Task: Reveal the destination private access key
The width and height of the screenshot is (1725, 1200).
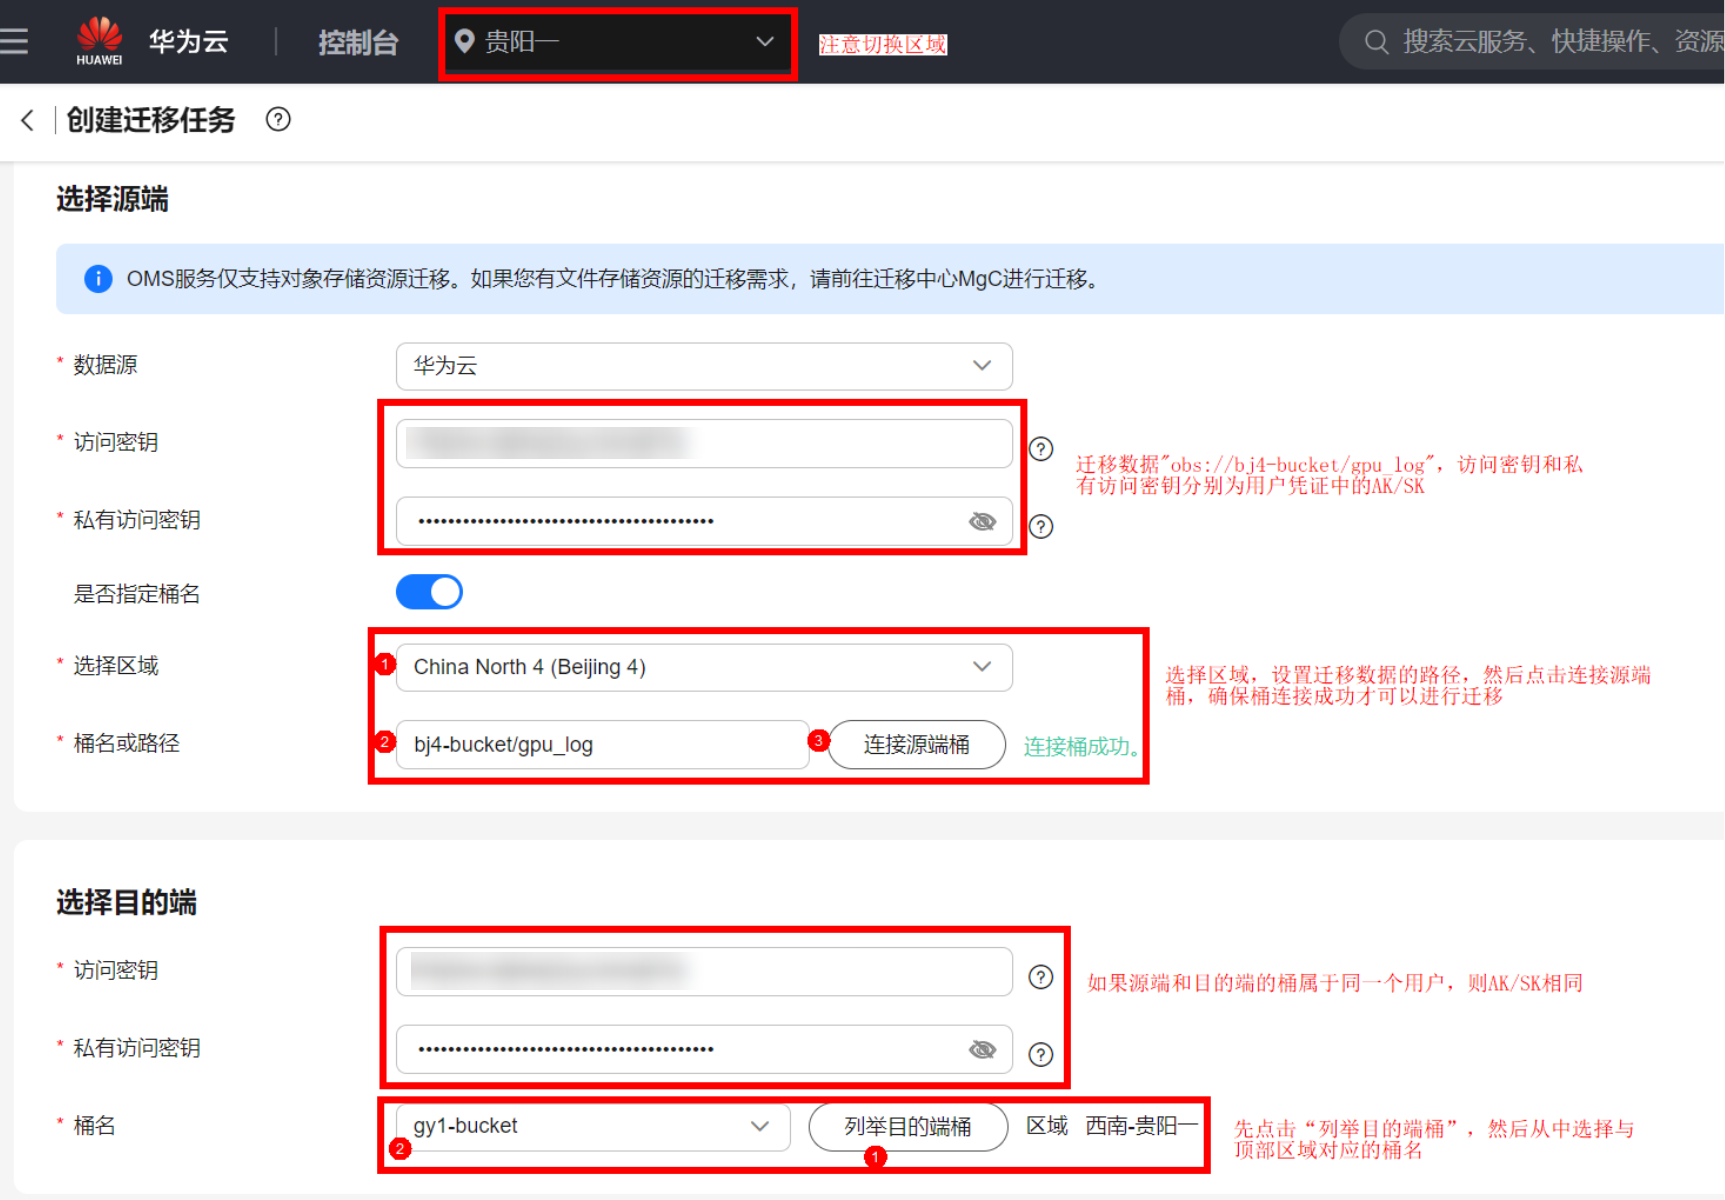Action: [x=982, y=1049]
